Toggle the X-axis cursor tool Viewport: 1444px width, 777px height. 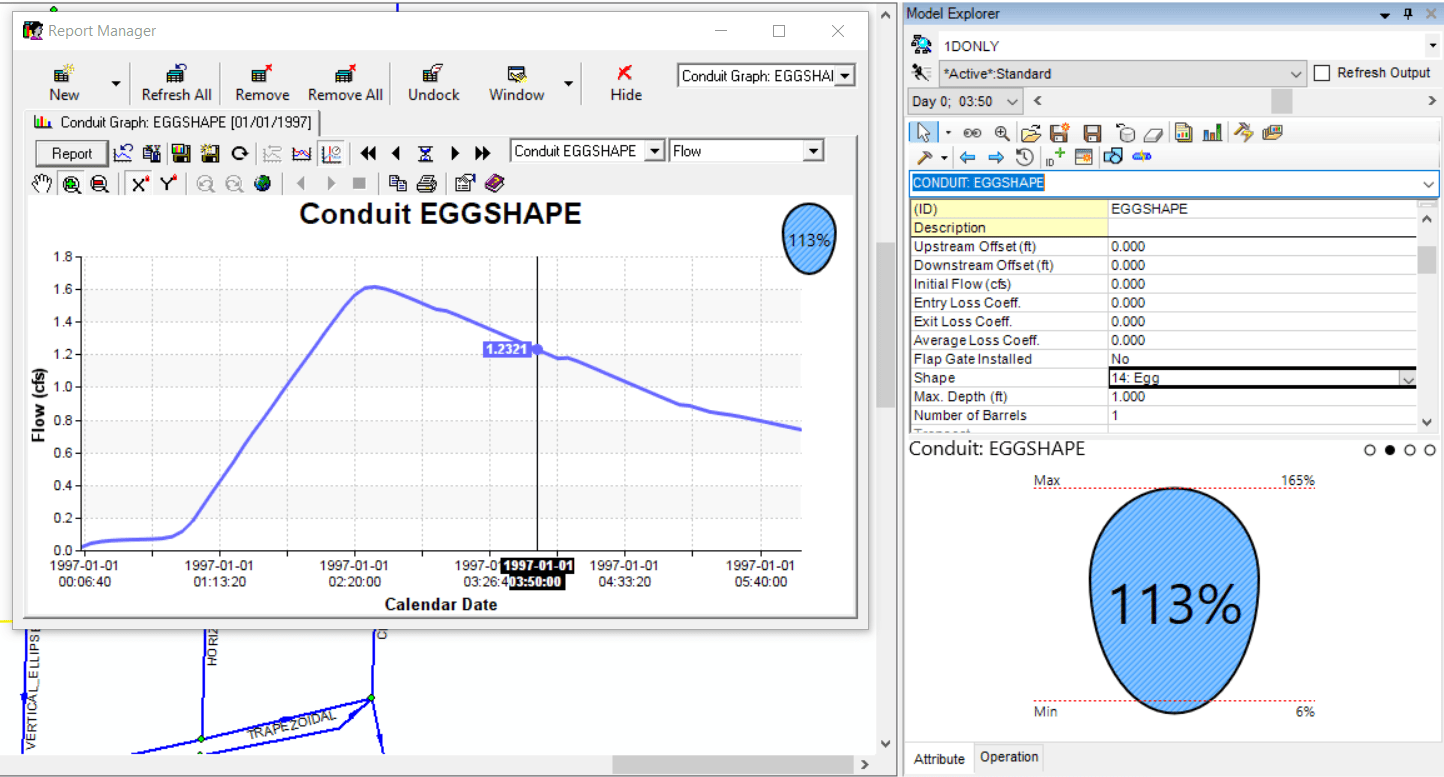coord(140,184)
